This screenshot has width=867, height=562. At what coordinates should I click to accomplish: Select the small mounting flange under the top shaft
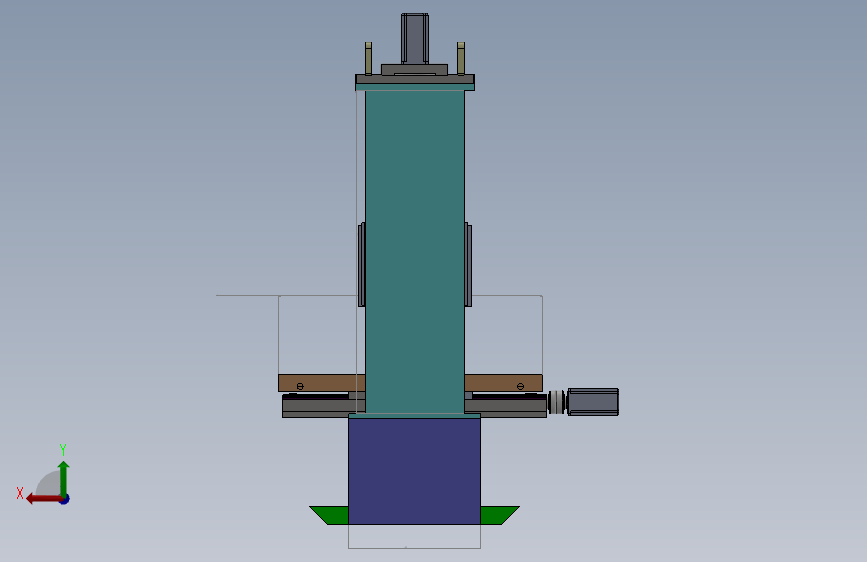tap(415, 70)
